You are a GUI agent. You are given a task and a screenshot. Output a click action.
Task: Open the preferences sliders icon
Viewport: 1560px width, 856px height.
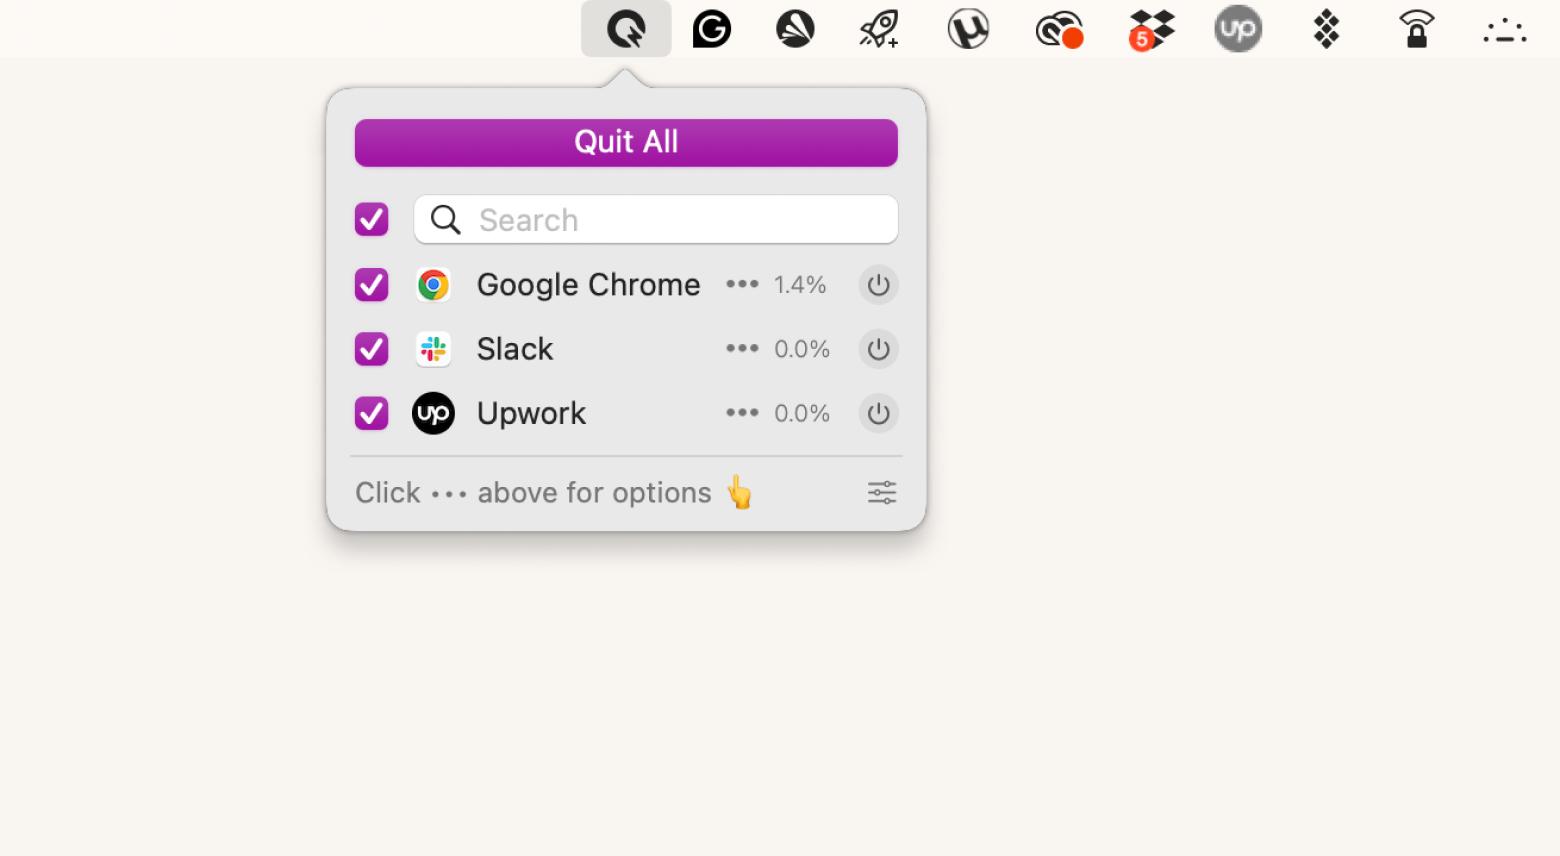(881, 492)
